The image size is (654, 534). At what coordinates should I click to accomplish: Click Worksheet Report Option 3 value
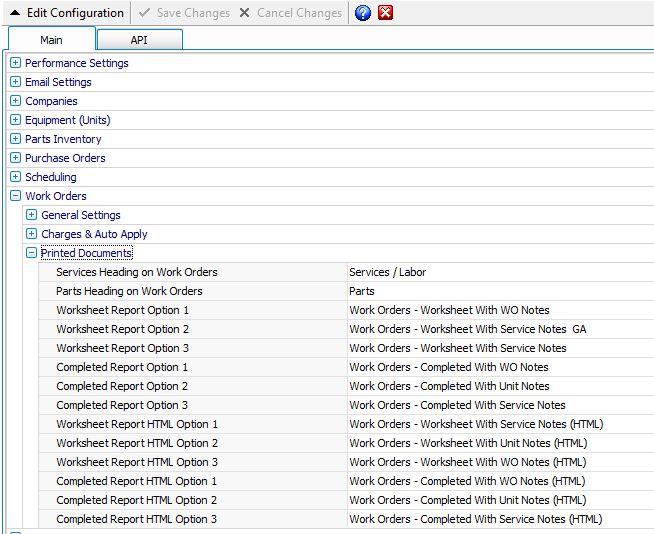(x=458, y=348)
